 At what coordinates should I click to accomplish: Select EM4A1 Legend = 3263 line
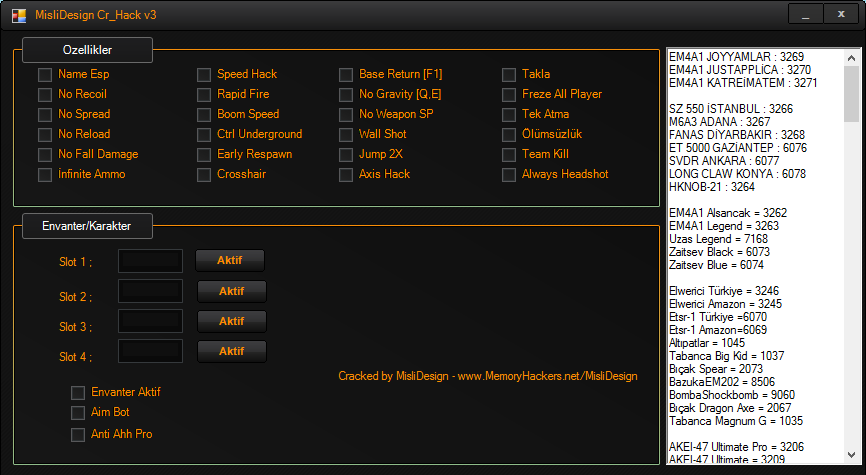pos(724,226)
